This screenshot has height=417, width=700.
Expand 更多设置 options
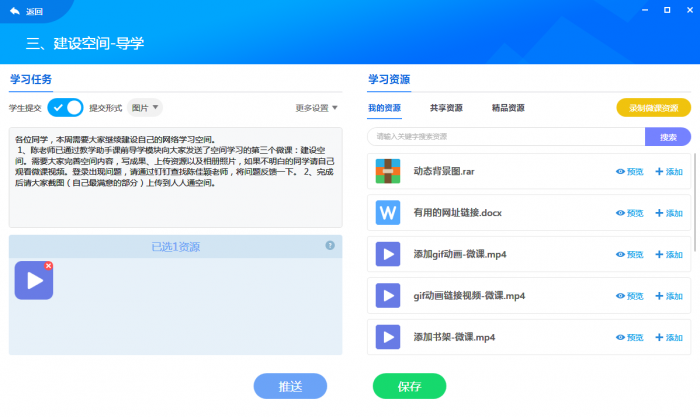coord(317,107)
